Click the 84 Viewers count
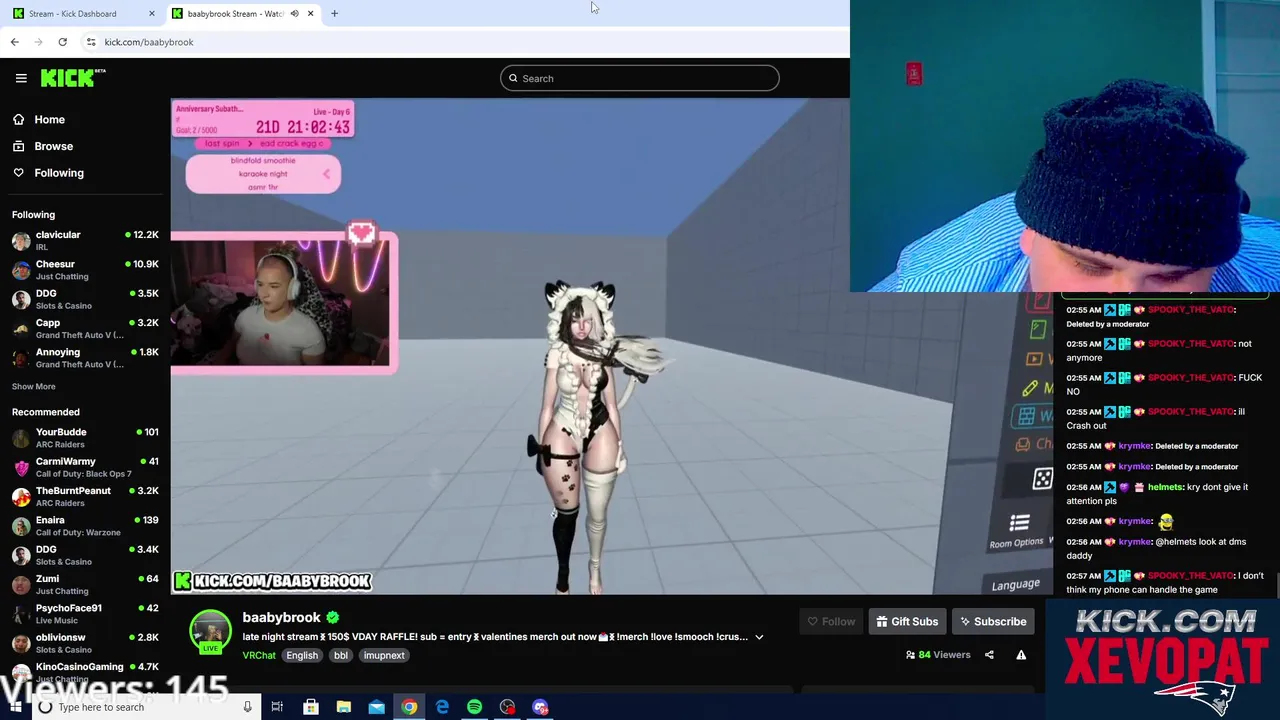This screenshot has width=1280, height=720. [x=938, y=655]
